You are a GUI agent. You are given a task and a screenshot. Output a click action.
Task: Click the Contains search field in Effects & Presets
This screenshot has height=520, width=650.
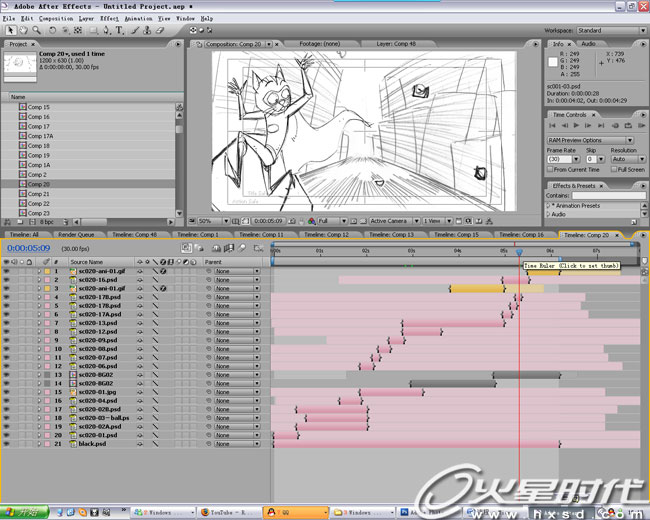(609, 195)
